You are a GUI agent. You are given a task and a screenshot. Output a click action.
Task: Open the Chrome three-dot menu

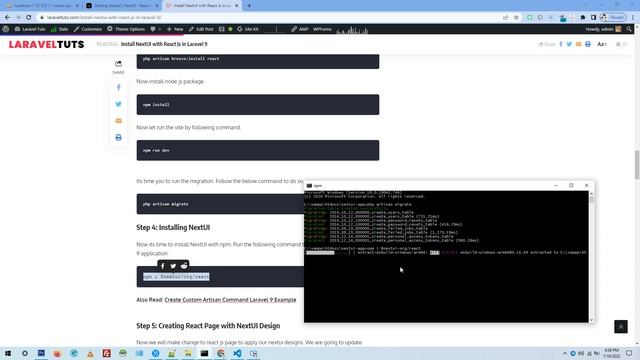point(633,18)
